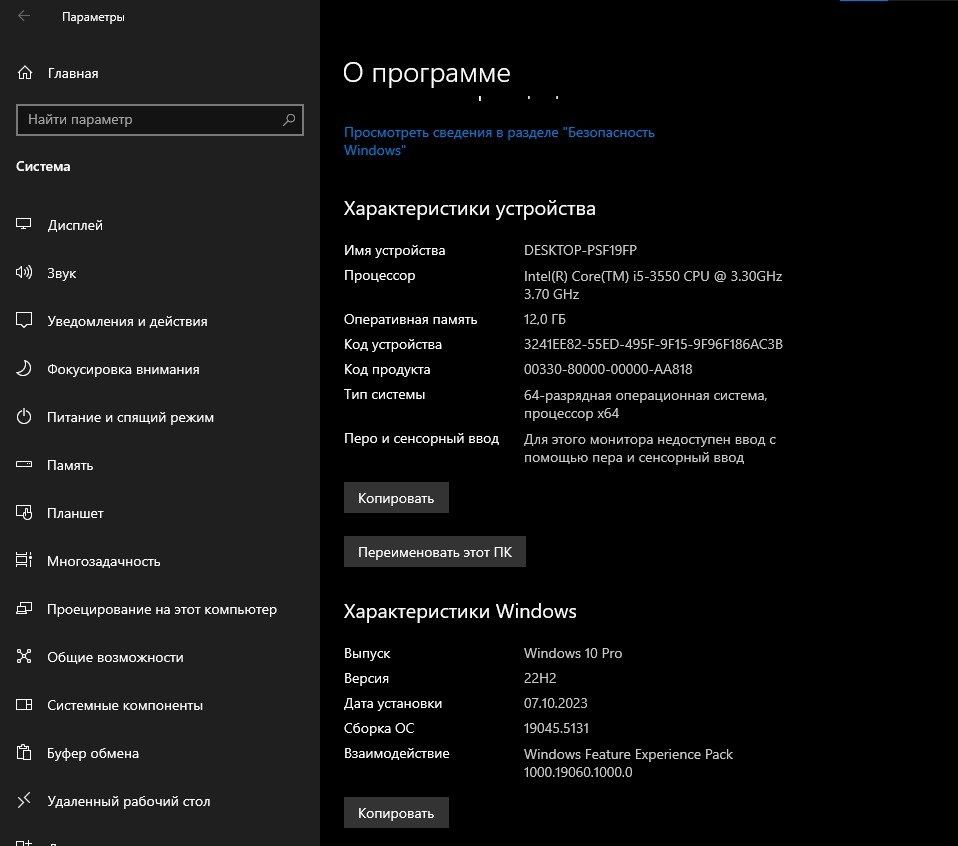This screenshot has width=958, height=846.
Task: Click the Память storage icon
Action: tap(24, 464)
